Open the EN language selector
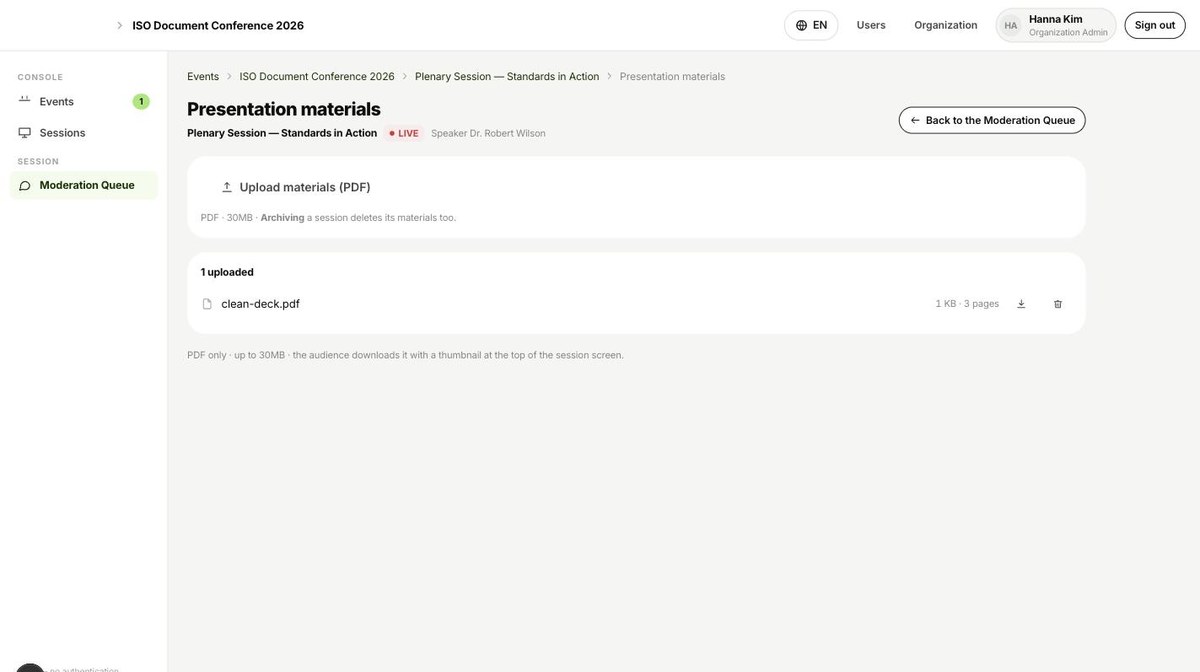 point(811,25)
